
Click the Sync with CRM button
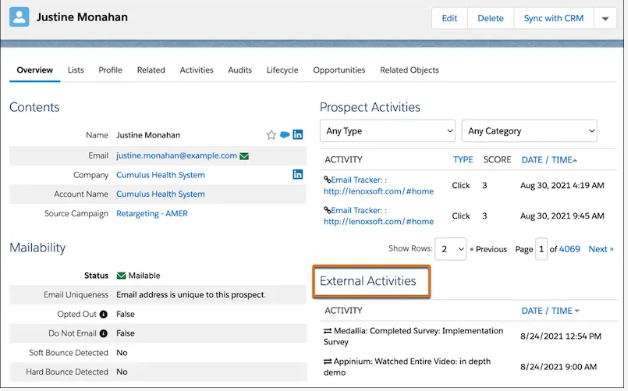pyautogui.click(x=554, y=18)
